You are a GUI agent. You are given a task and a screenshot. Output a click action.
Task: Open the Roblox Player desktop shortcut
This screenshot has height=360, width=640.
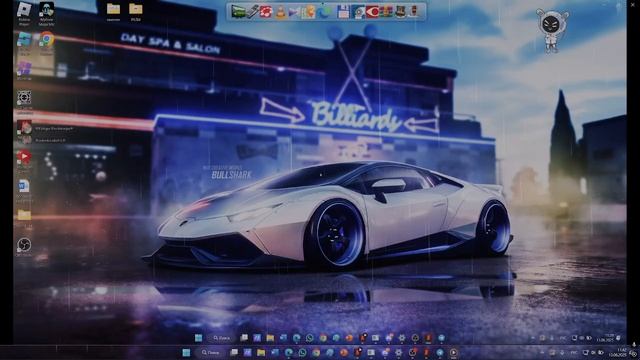[x=24, y=10]
